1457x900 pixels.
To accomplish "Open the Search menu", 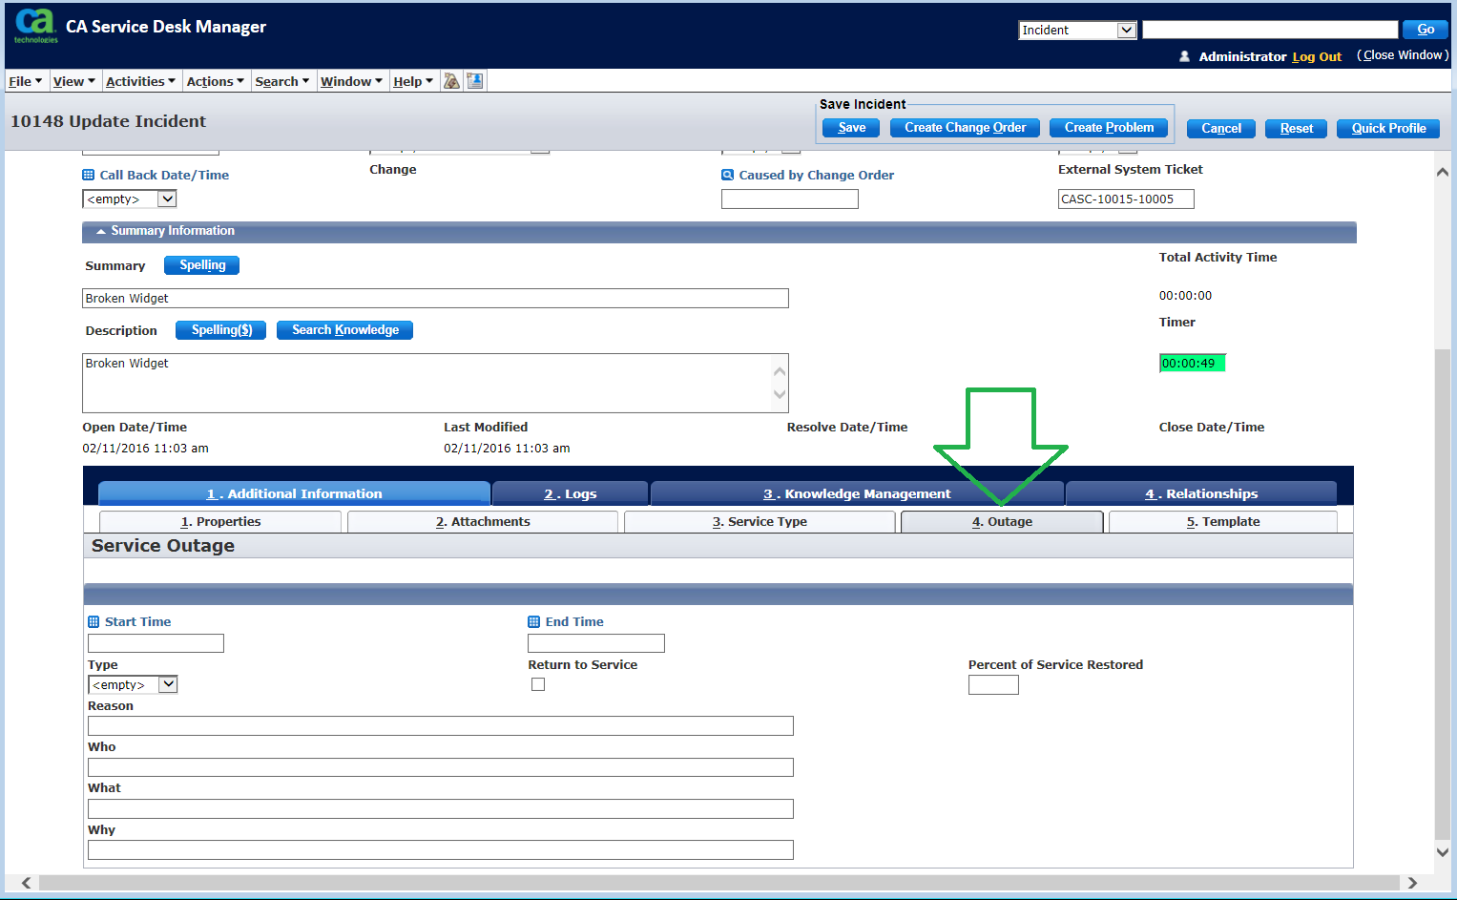I will click(x=282, y=82).
